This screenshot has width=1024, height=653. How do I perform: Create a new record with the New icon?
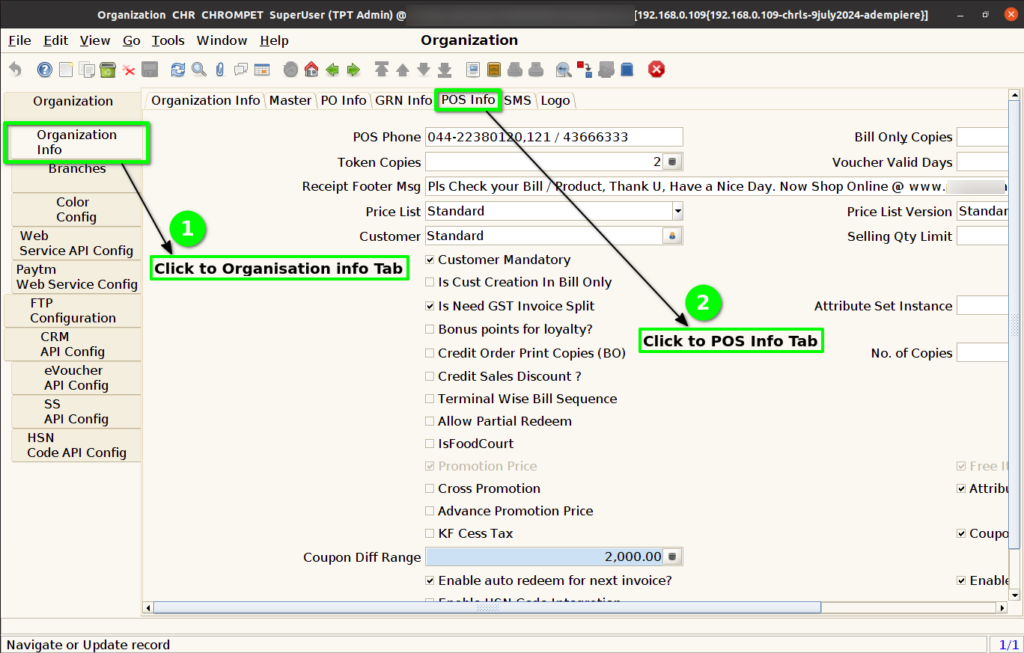point(66,69)
